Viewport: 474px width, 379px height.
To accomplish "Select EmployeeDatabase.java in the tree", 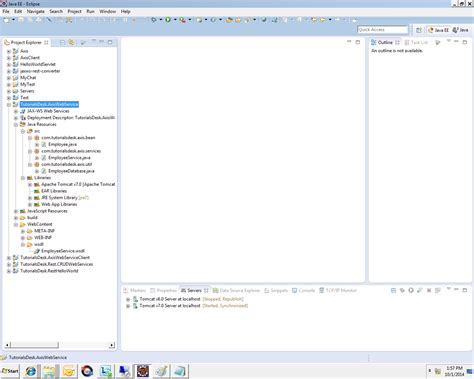I will coord(71,171).
